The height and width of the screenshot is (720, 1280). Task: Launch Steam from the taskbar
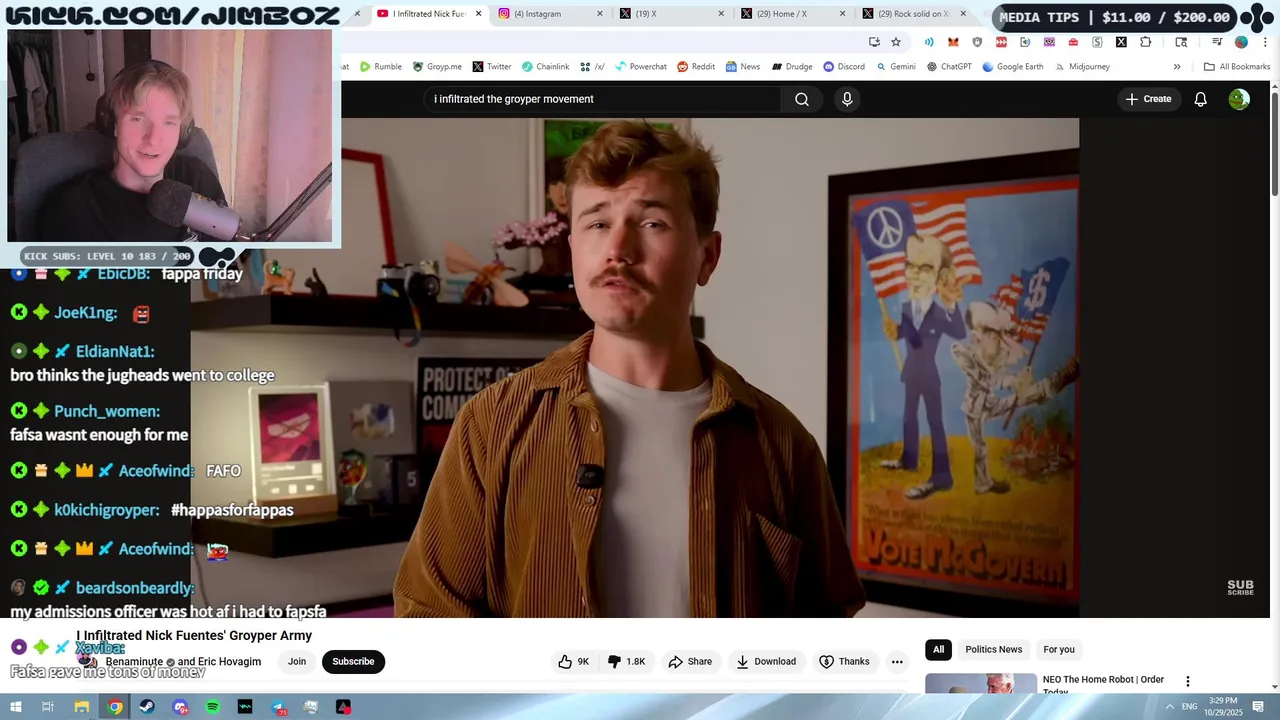[147, 707]
